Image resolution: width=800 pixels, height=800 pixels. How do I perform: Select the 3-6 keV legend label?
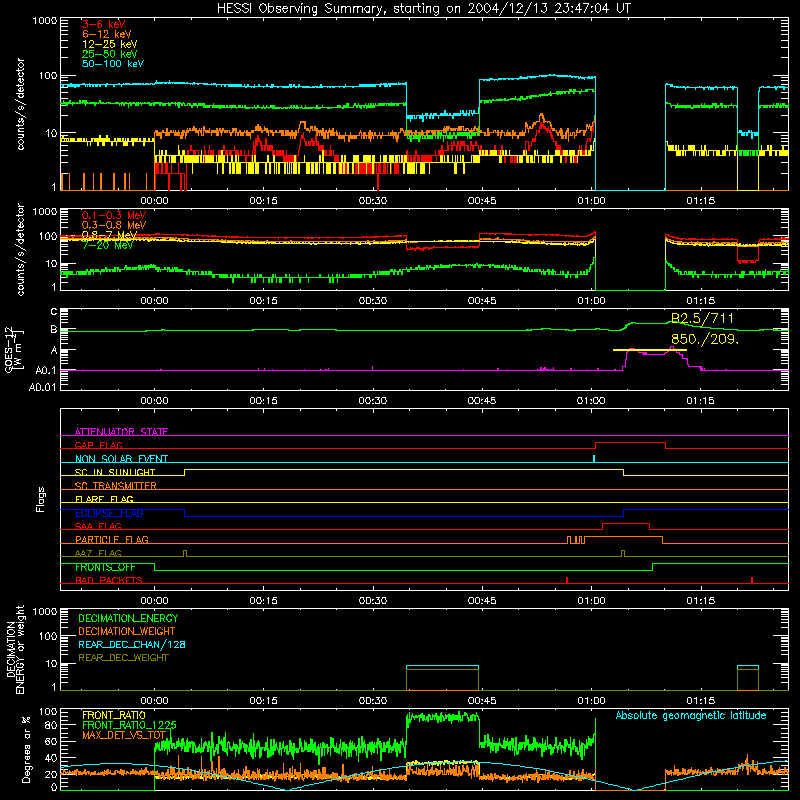tap(103, 24)
